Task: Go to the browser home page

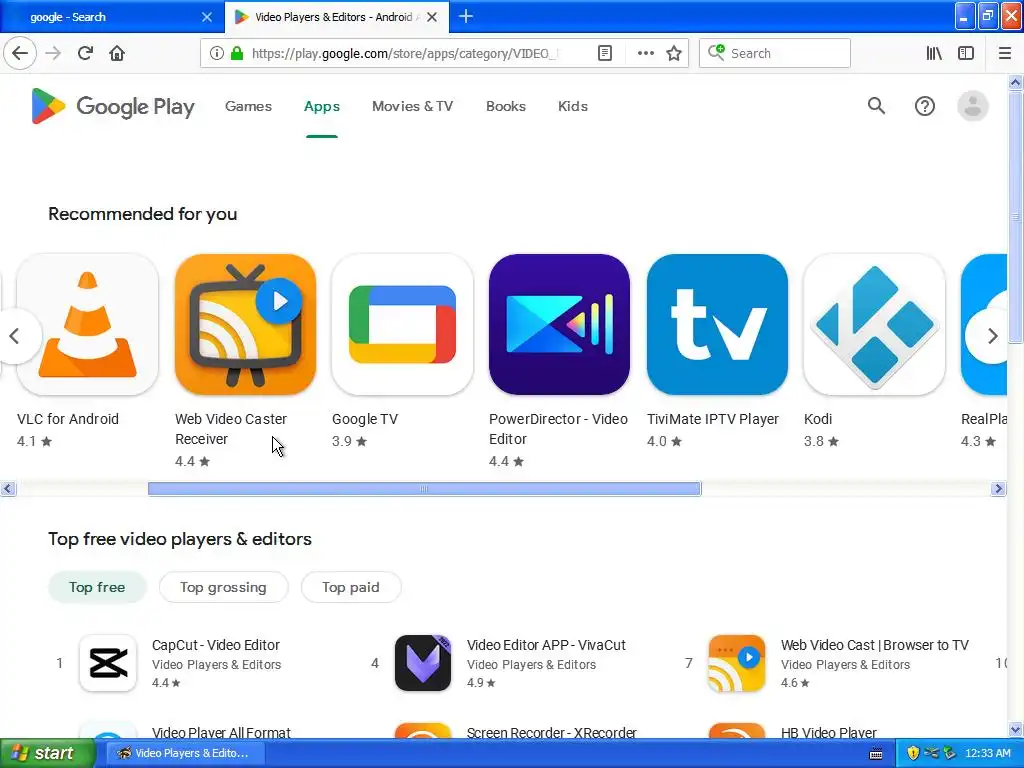Action: [x=117, y=53]
